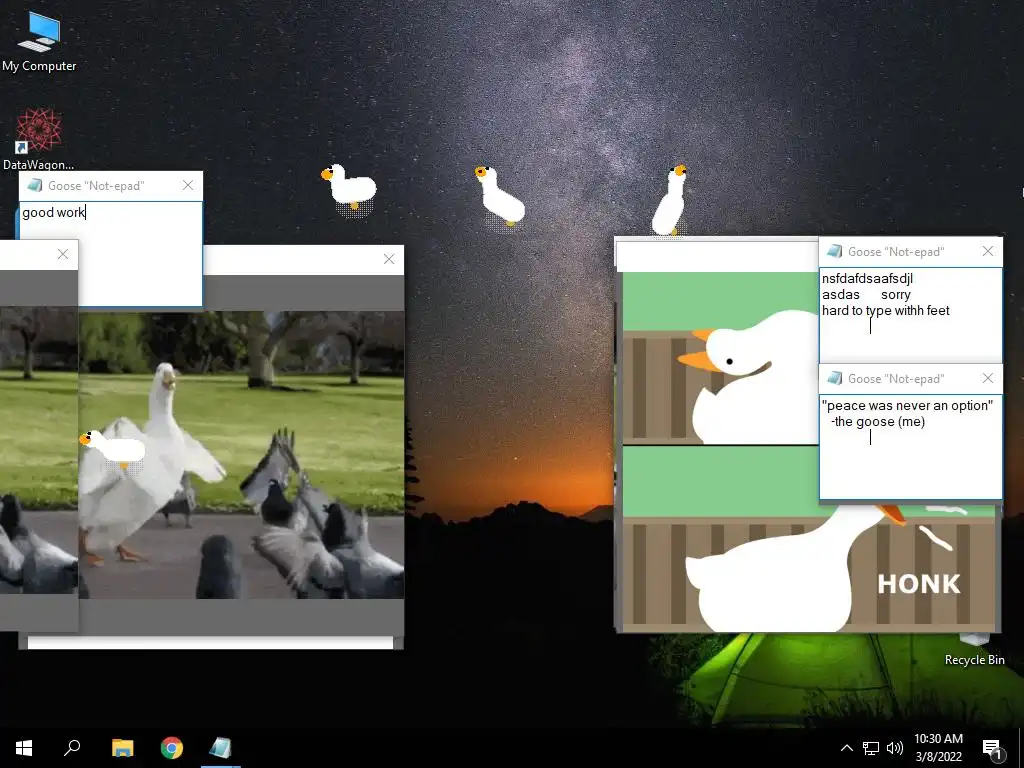This screenshot has height=768, width=1024.
Task: Click the middle goose on the desktop
Action: (500, 196)
